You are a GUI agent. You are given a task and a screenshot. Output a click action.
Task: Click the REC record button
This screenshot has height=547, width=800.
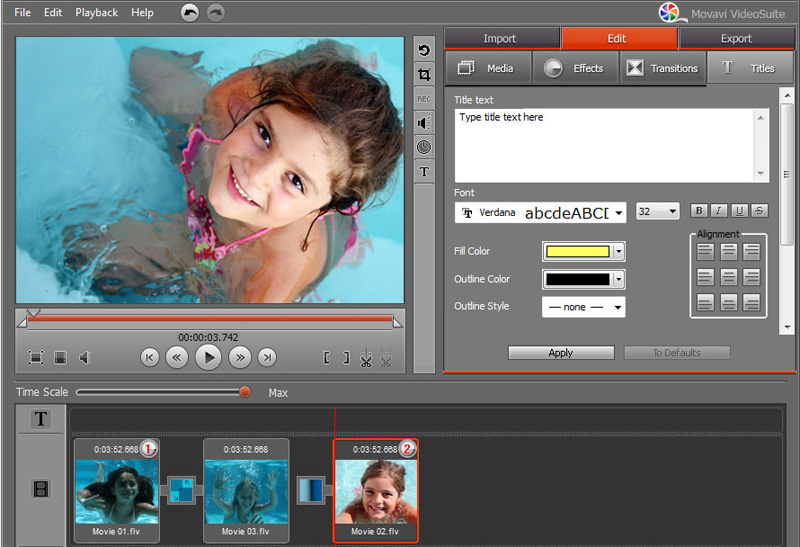424,98
